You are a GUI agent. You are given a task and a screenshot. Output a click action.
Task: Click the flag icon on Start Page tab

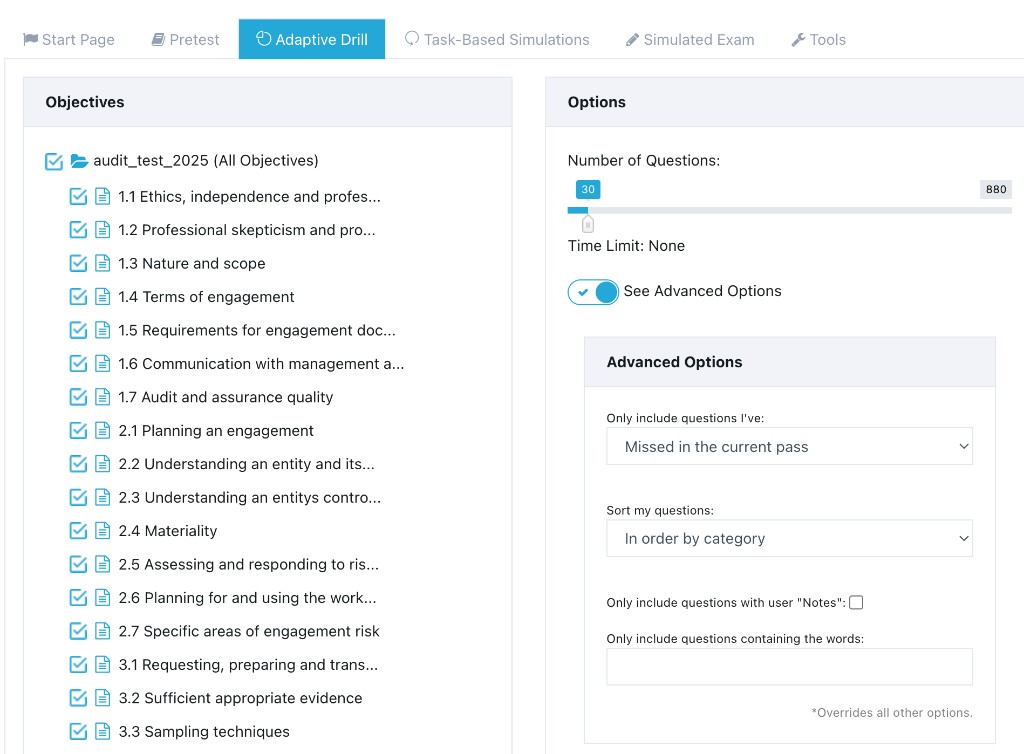tap(31, 39)
